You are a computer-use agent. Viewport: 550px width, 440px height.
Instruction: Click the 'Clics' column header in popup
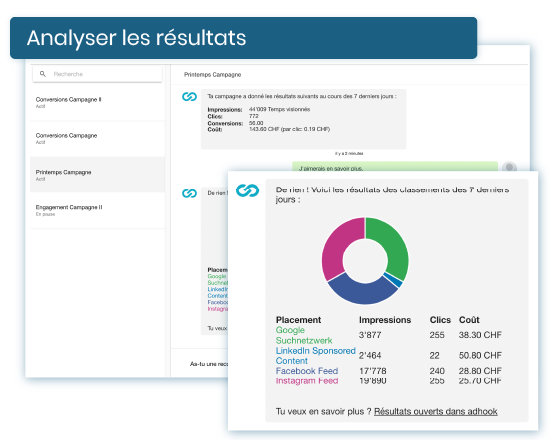(x=440, y=320)
